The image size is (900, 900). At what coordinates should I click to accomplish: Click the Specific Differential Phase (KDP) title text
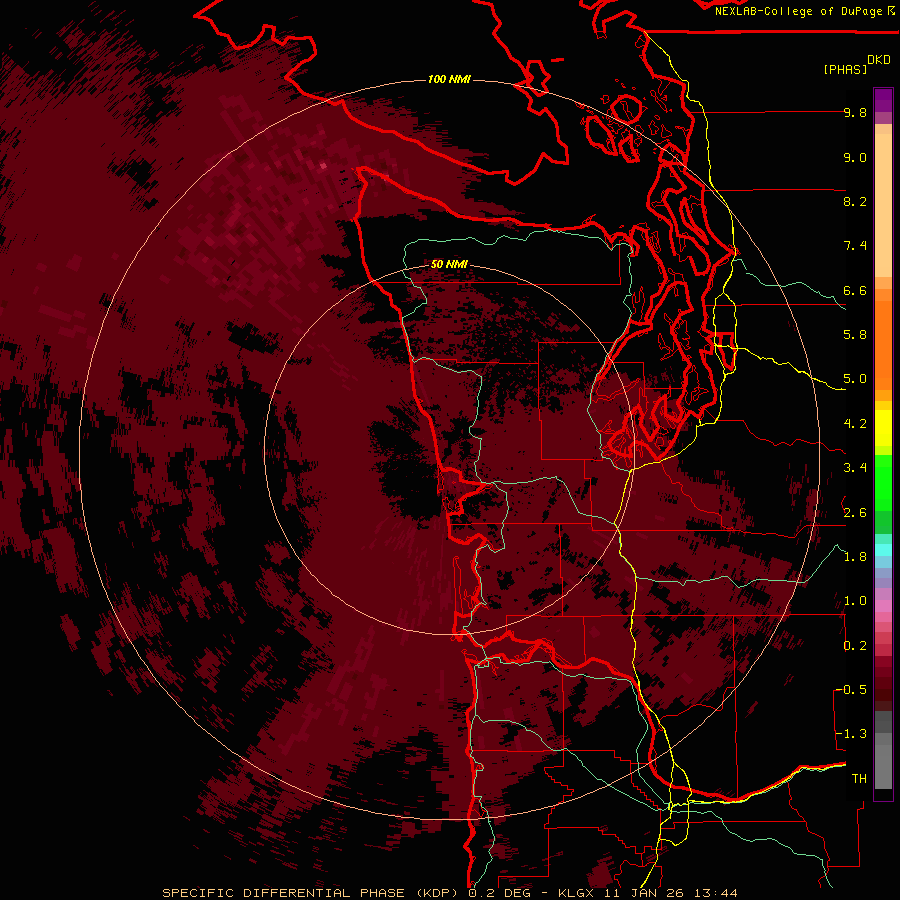[311, 893]
